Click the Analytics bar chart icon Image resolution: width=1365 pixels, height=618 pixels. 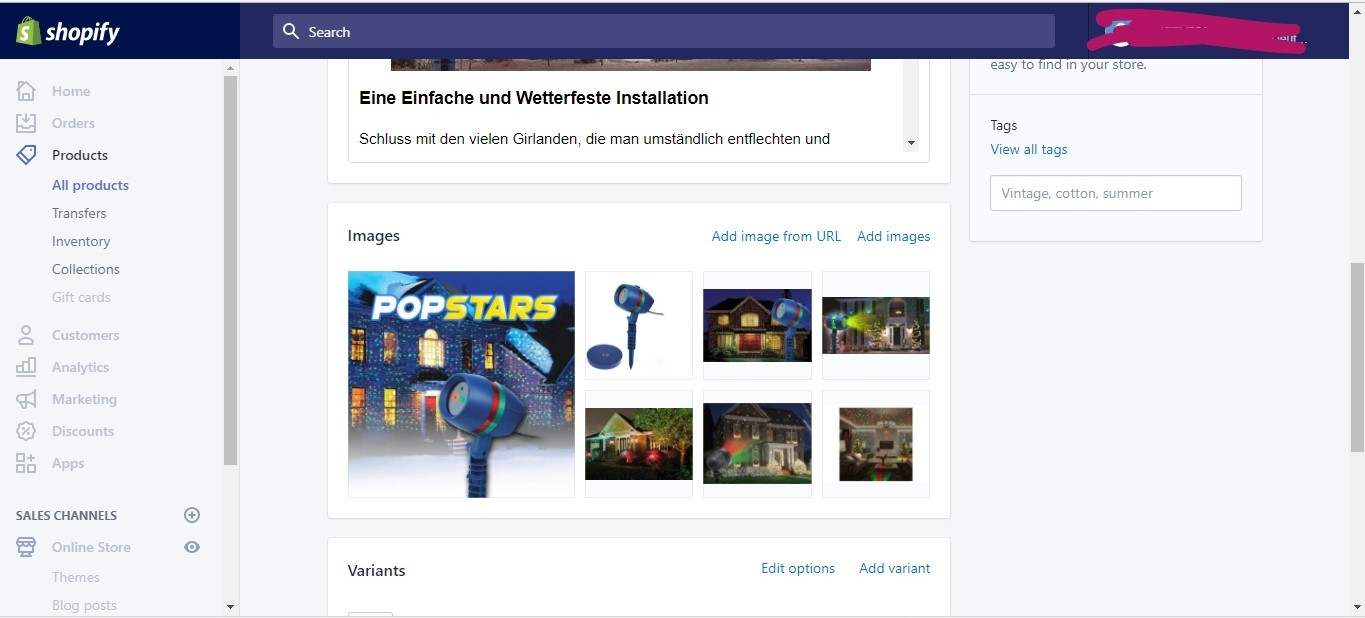click(x=26, y=367)
